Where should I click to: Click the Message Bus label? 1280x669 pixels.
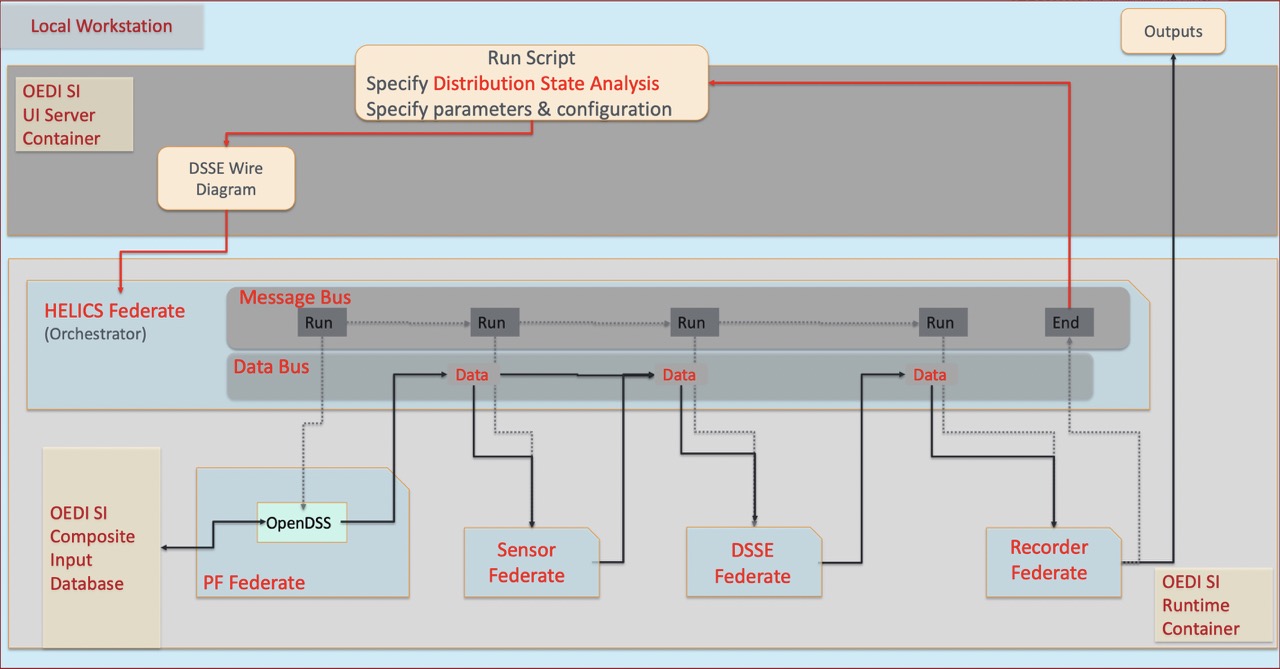pos(295,298)
